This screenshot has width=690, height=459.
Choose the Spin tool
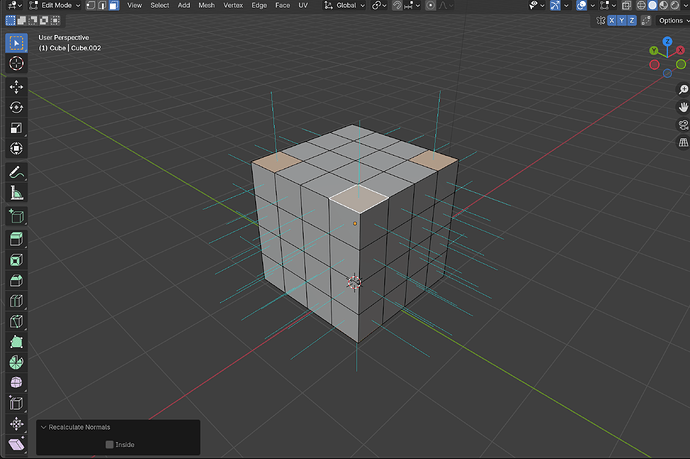pyautogui.click(x=16, y=362)
